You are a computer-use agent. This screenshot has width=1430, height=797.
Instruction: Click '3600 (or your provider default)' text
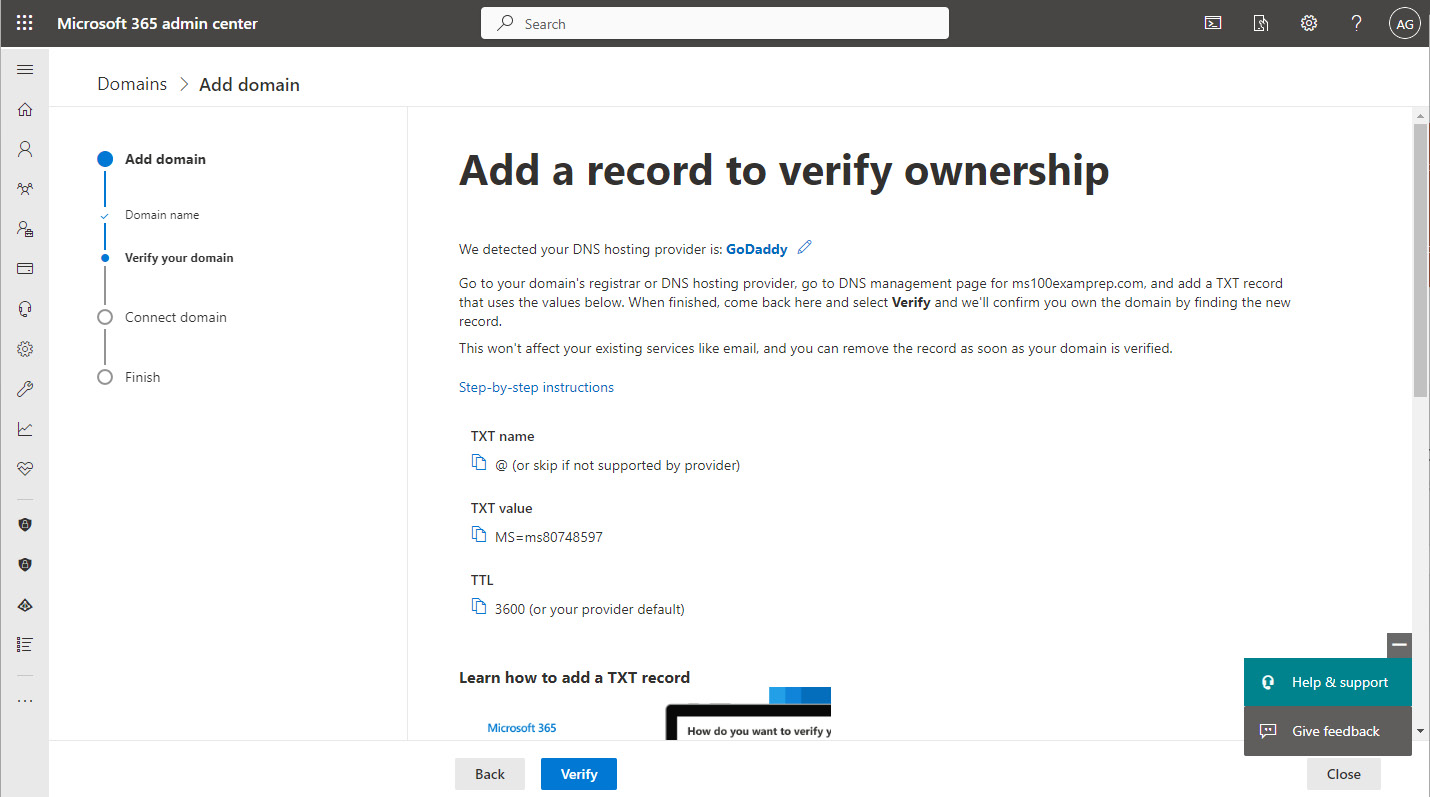point(590,609)
